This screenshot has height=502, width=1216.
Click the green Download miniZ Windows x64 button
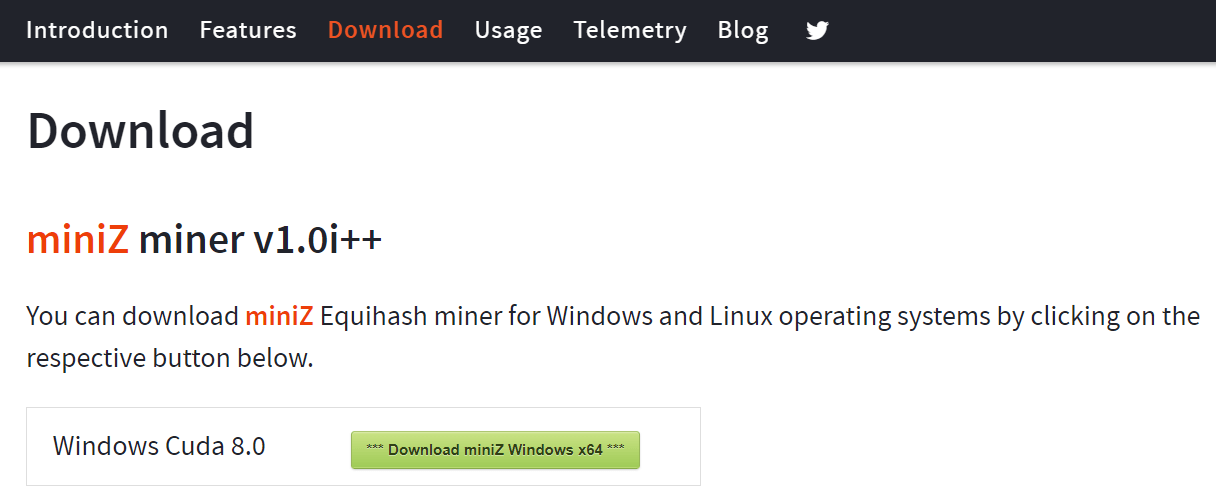[495, 450]
